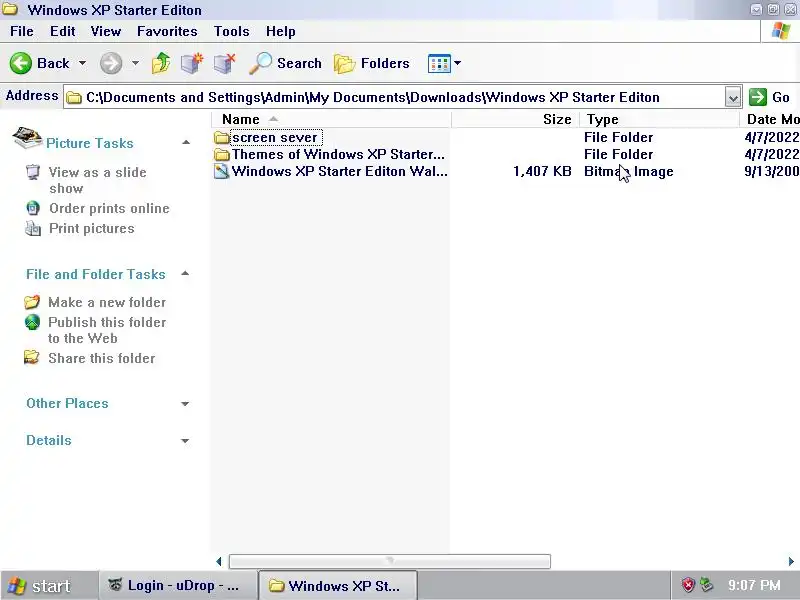The width and height of the screenshot is (800, 600).
Task: Select the Windows XP Starter Editon Wallpaper file
Action: (339, 171)
